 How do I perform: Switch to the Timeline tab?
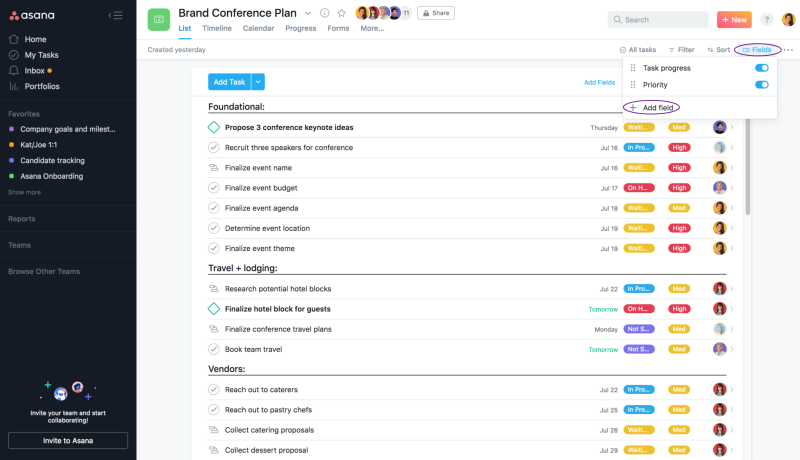point(217,29)
